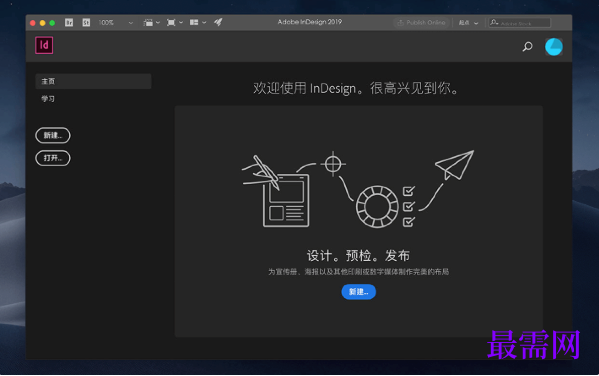Click the InDesign Id logo icon

(x=44, y=45)
